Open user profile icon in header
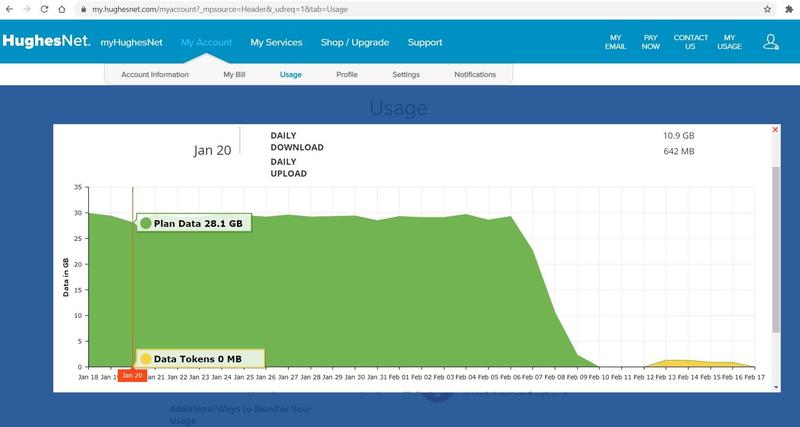Viewport: 800px width, 427px height. (770, 42)
